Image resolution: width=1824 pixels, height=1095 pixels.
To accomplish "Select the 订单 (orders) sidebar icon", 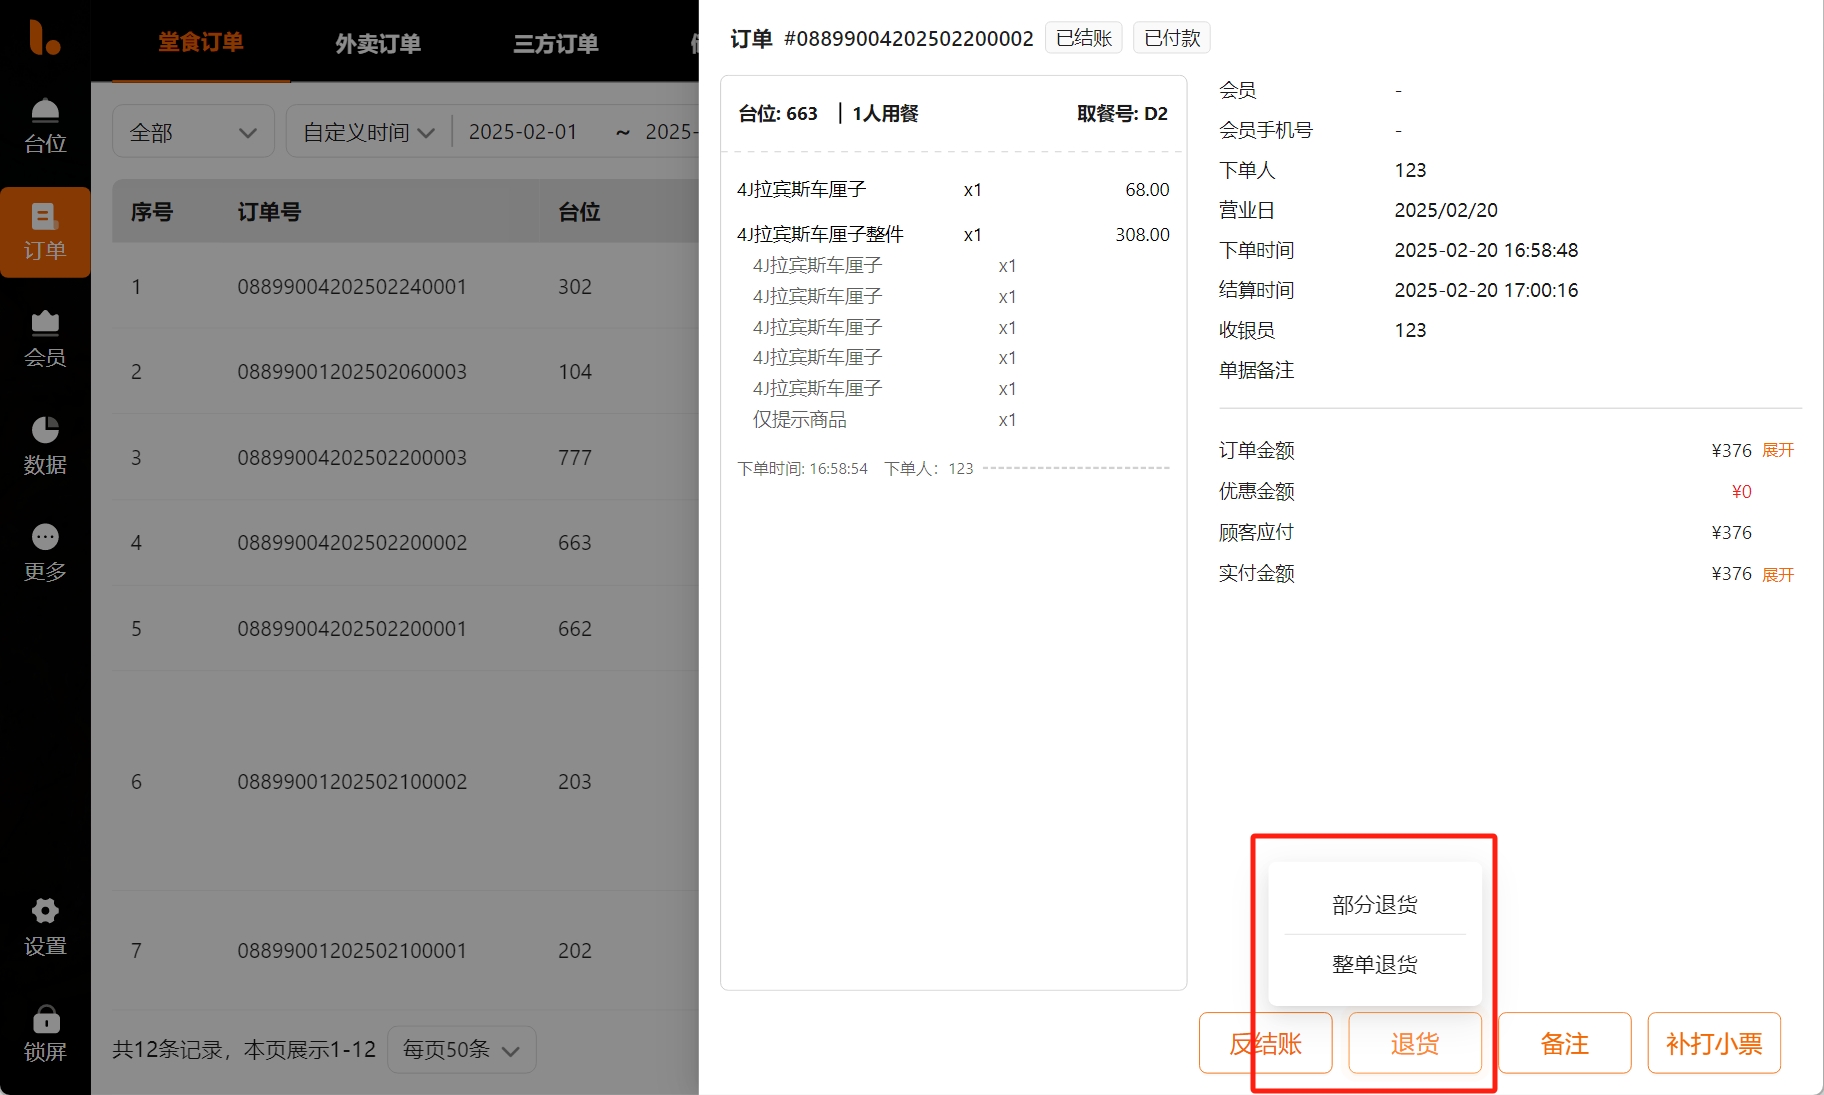I will [x=45, y=232].
